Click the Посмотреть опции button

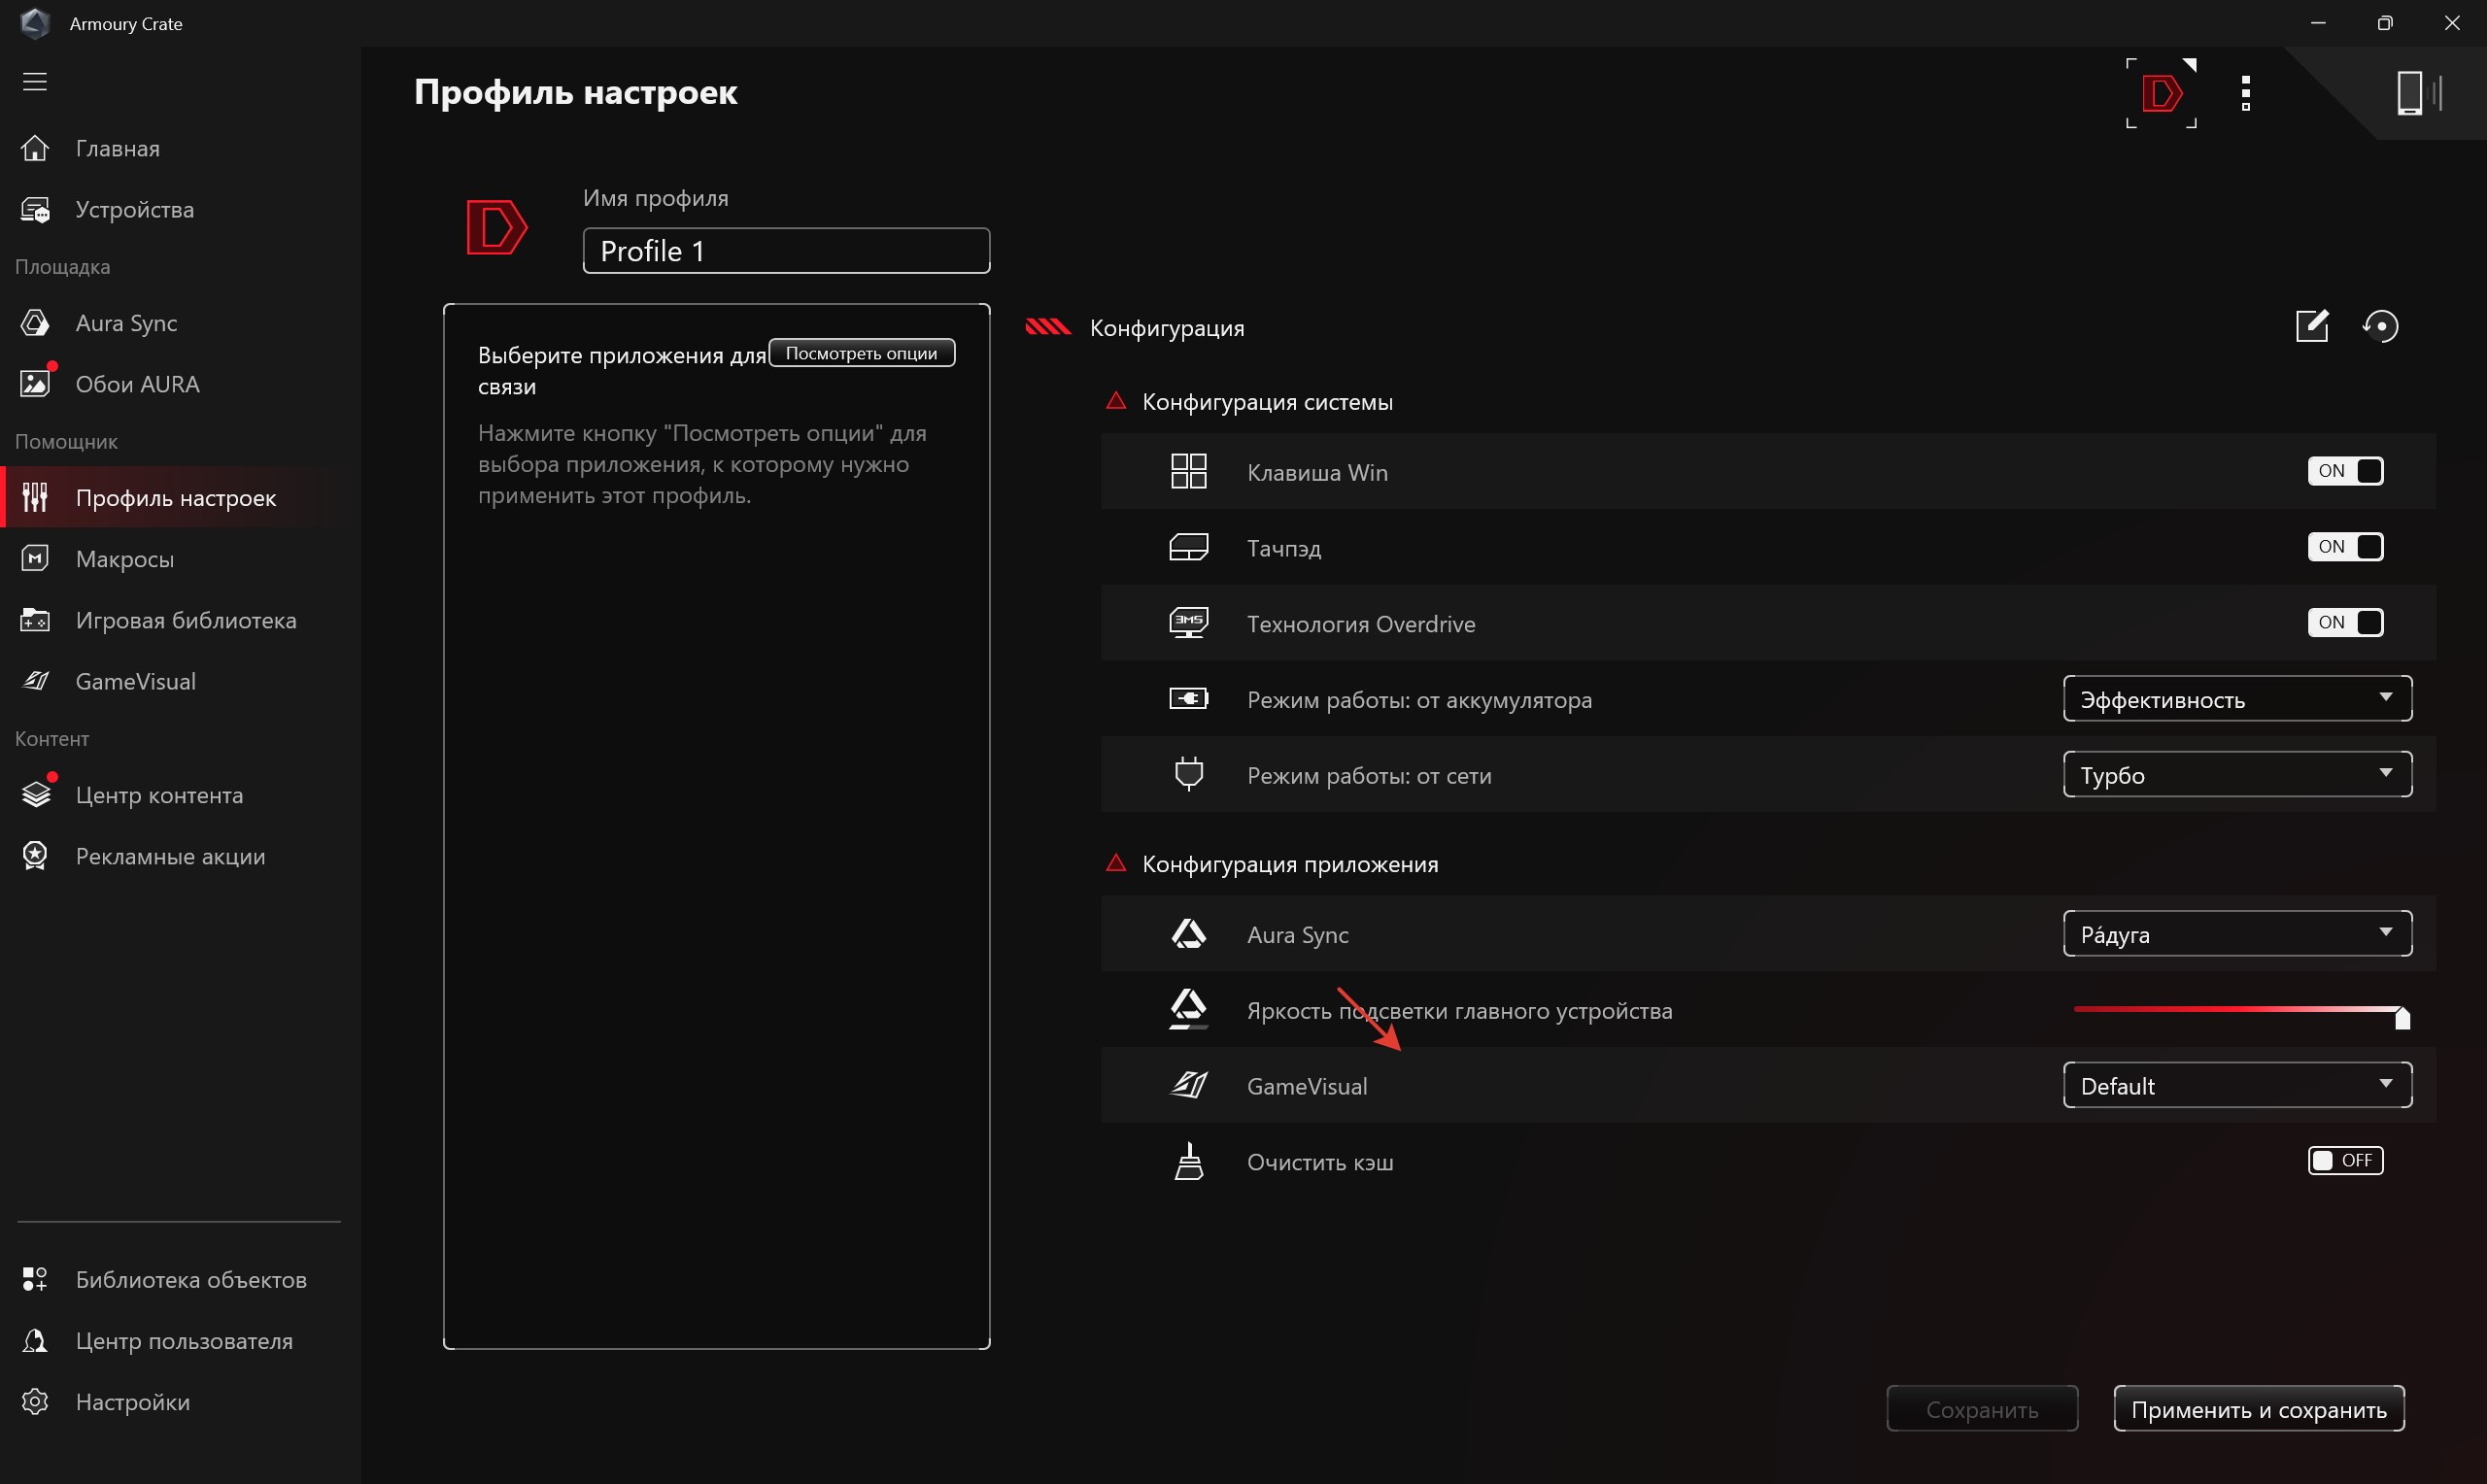click(x=861, y=353)
